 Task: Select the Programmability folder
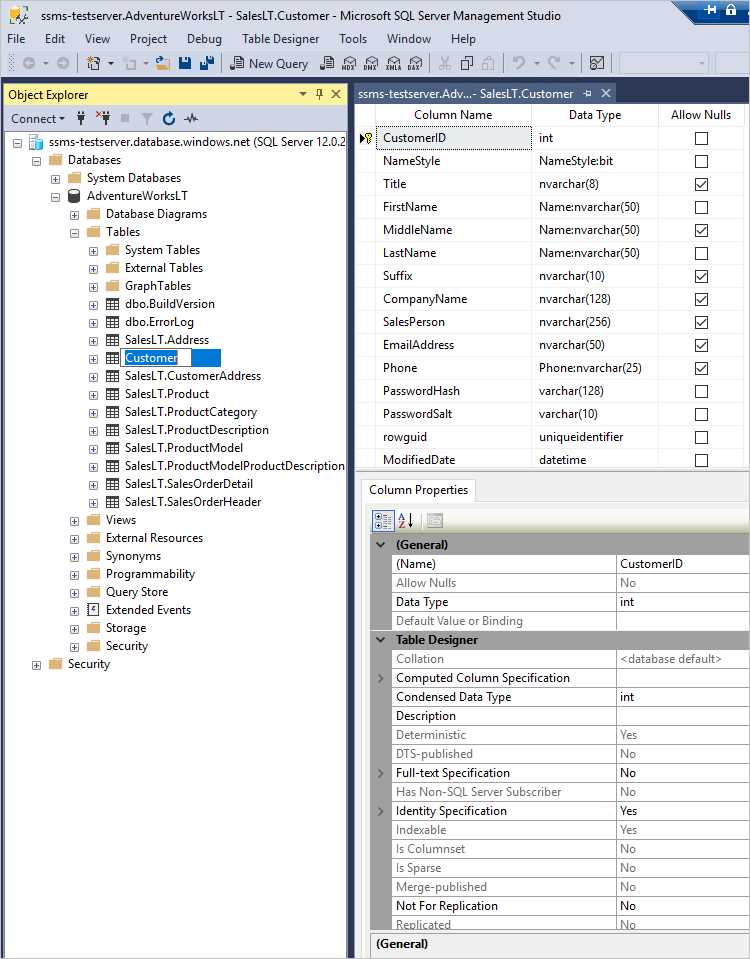(150, 574)
